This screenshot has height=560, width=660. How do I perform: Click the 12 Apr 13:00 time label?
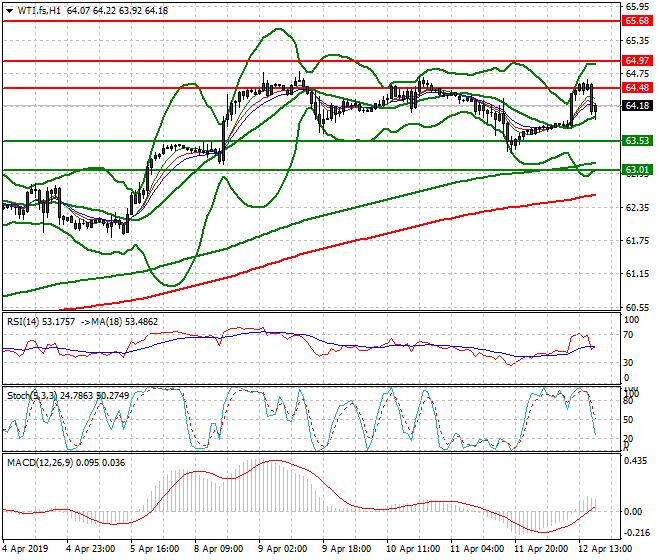(606, 550)
